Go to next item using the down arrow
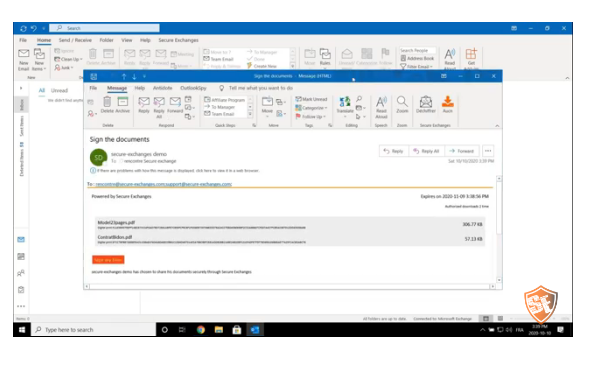The width and height of the screenshot is (589, 373). (x=134, y=76)
